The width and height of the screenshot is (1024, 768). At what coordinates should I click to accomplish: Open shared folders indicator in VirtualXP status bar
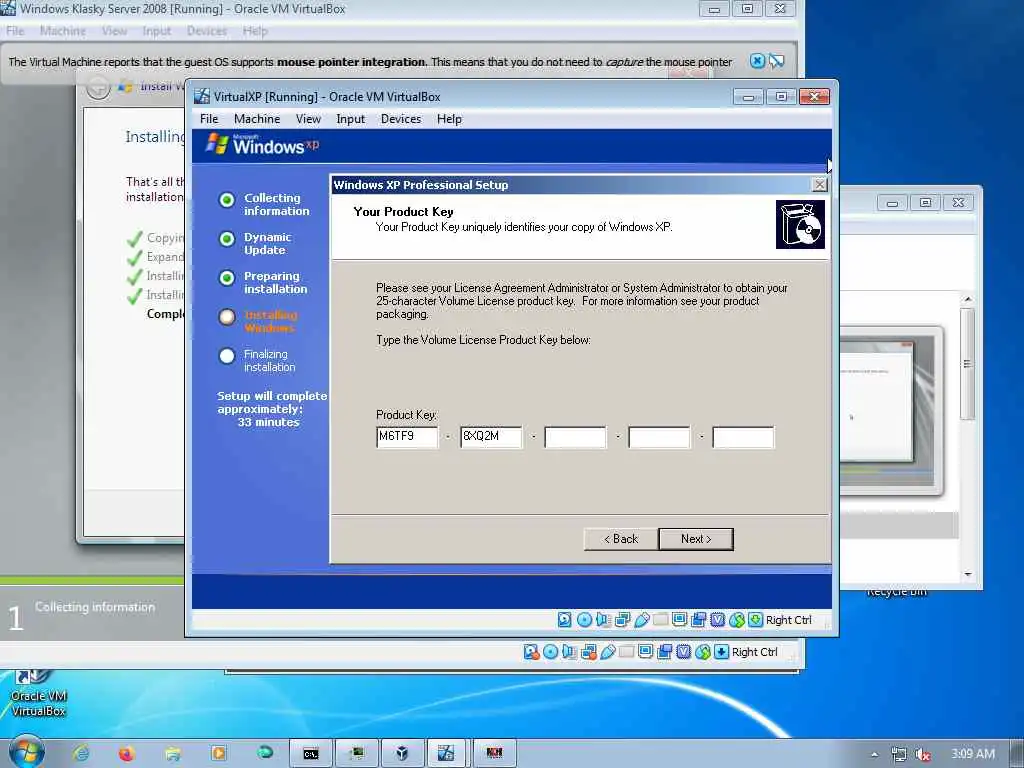pos(660,619)
